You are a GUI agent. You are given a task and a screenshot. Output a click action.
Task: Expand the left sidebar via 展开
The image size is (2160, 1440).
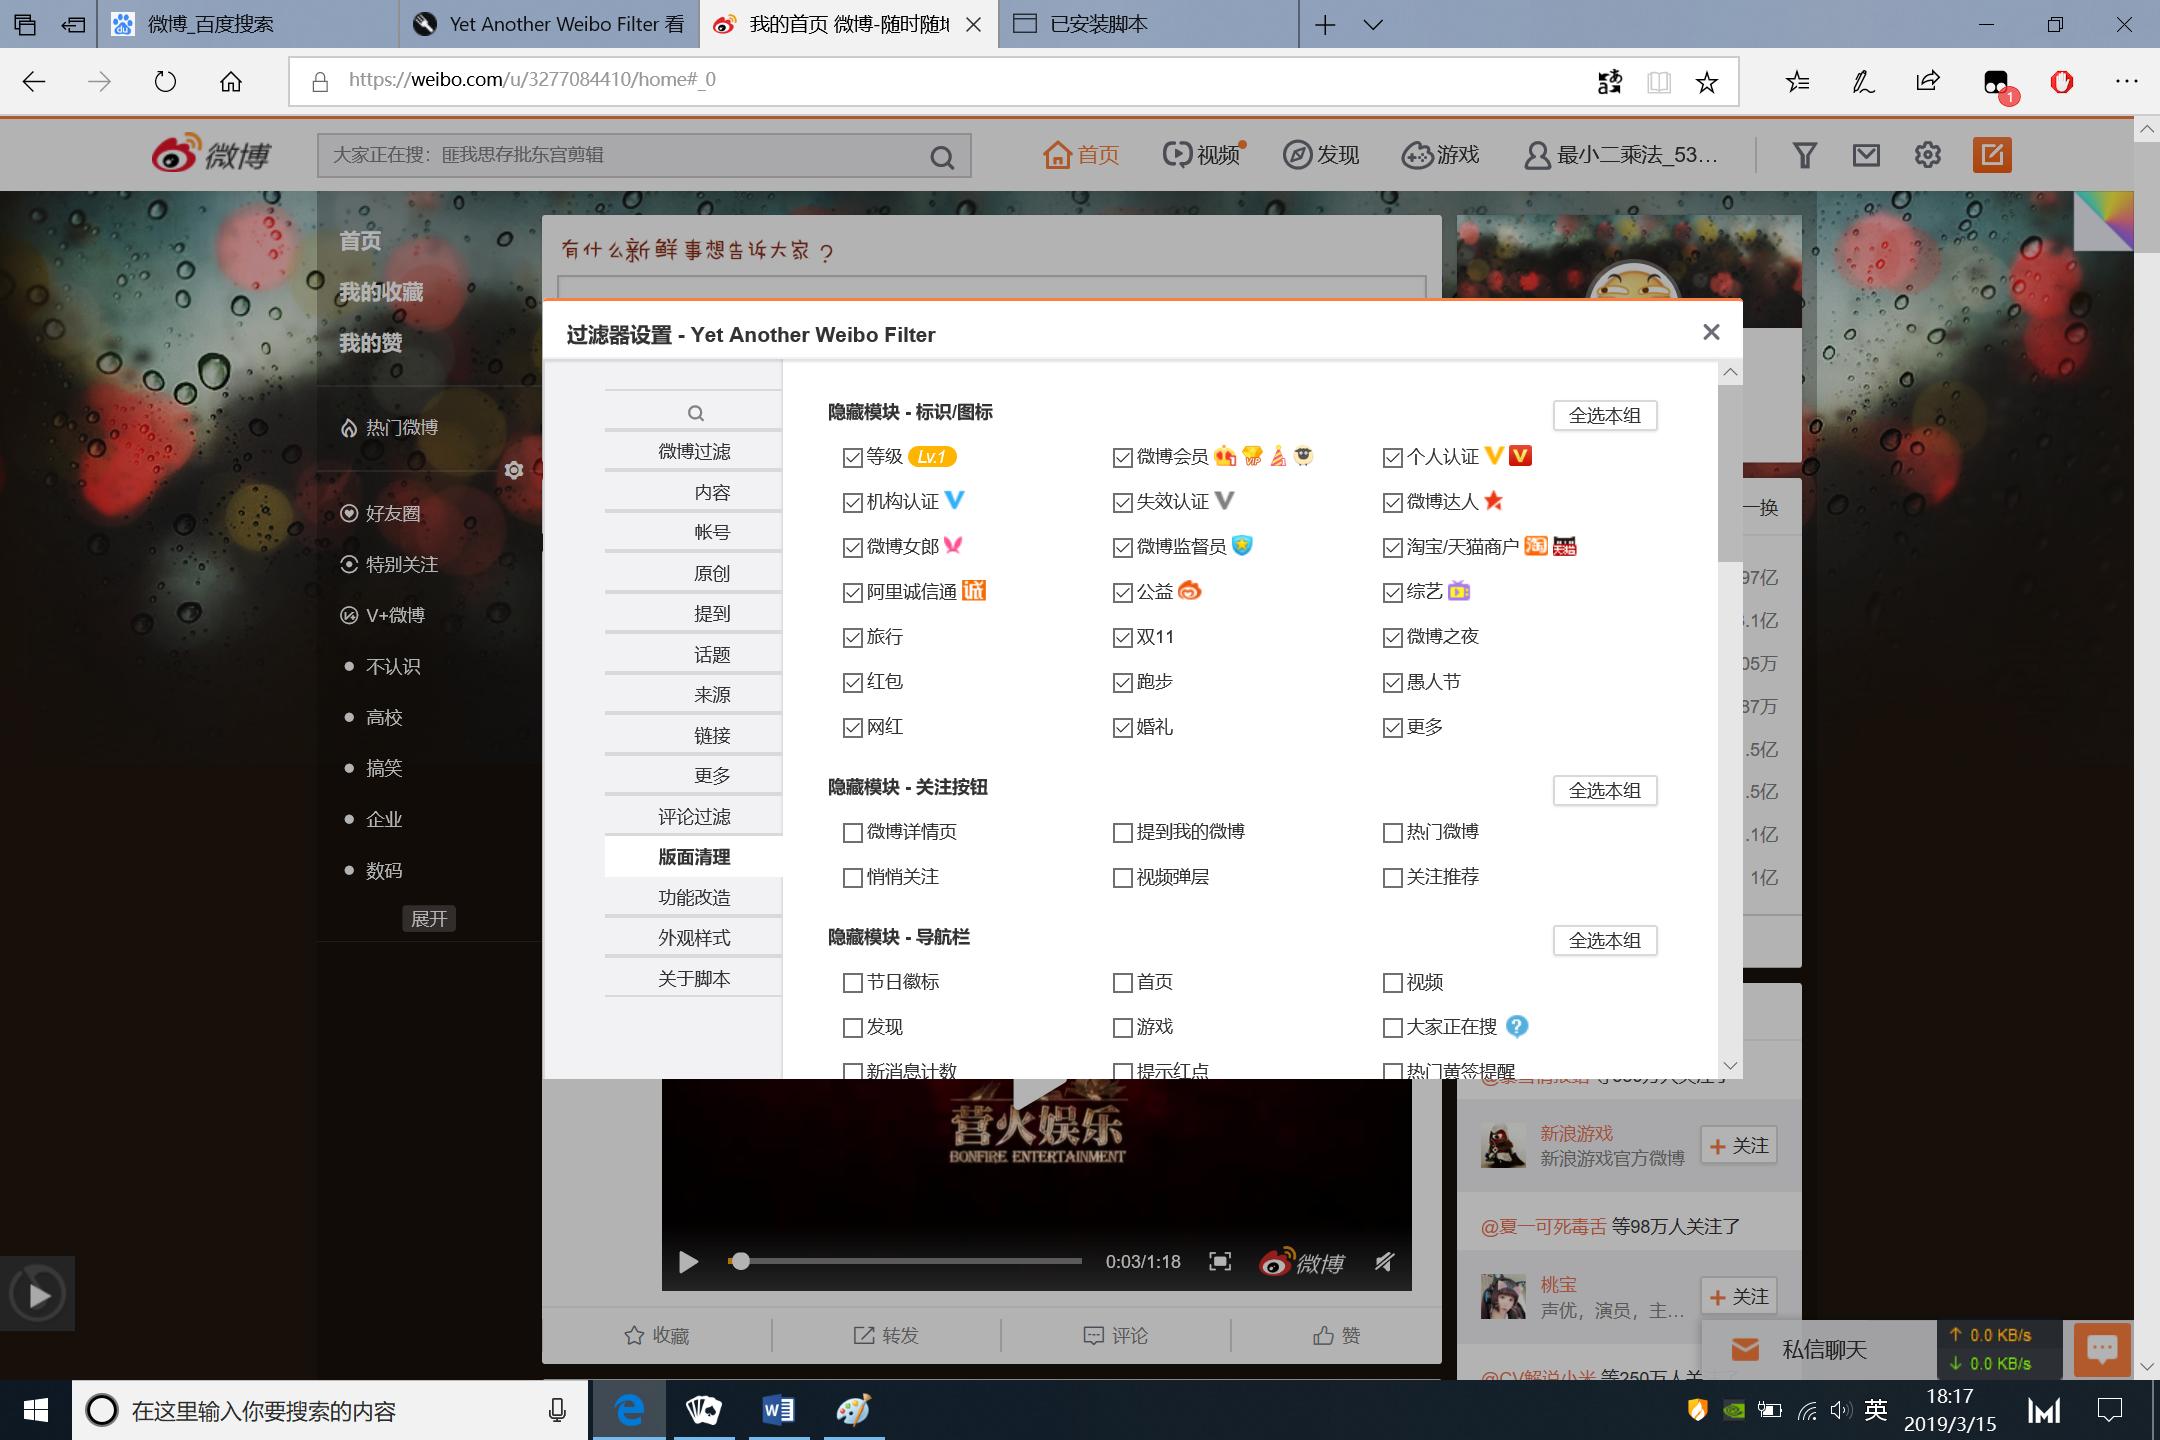point(429,918)
